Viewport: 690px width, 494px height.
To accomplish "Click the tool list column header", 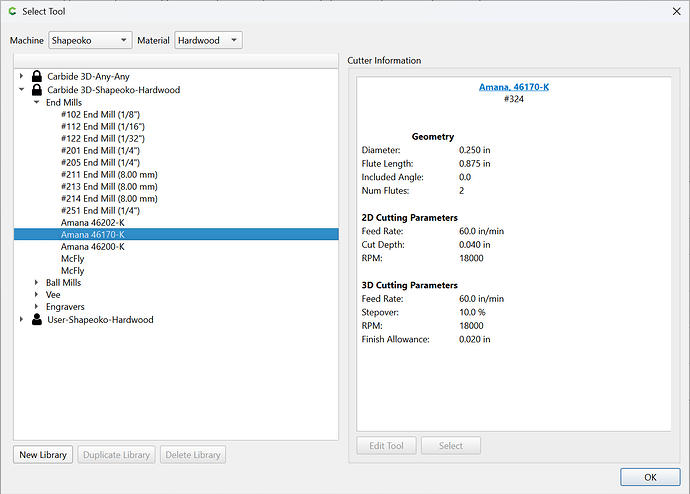I will [176, 61].
